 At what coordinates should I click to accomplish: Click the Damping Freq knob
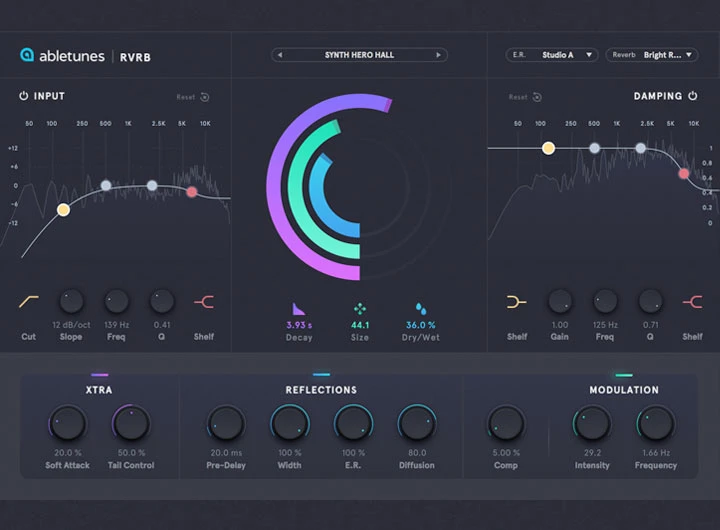605,301
